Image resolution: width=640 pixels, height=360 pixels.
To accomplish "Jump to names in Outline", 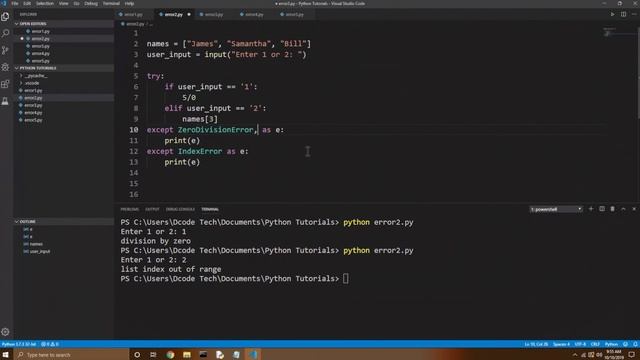I will (36, 244).
